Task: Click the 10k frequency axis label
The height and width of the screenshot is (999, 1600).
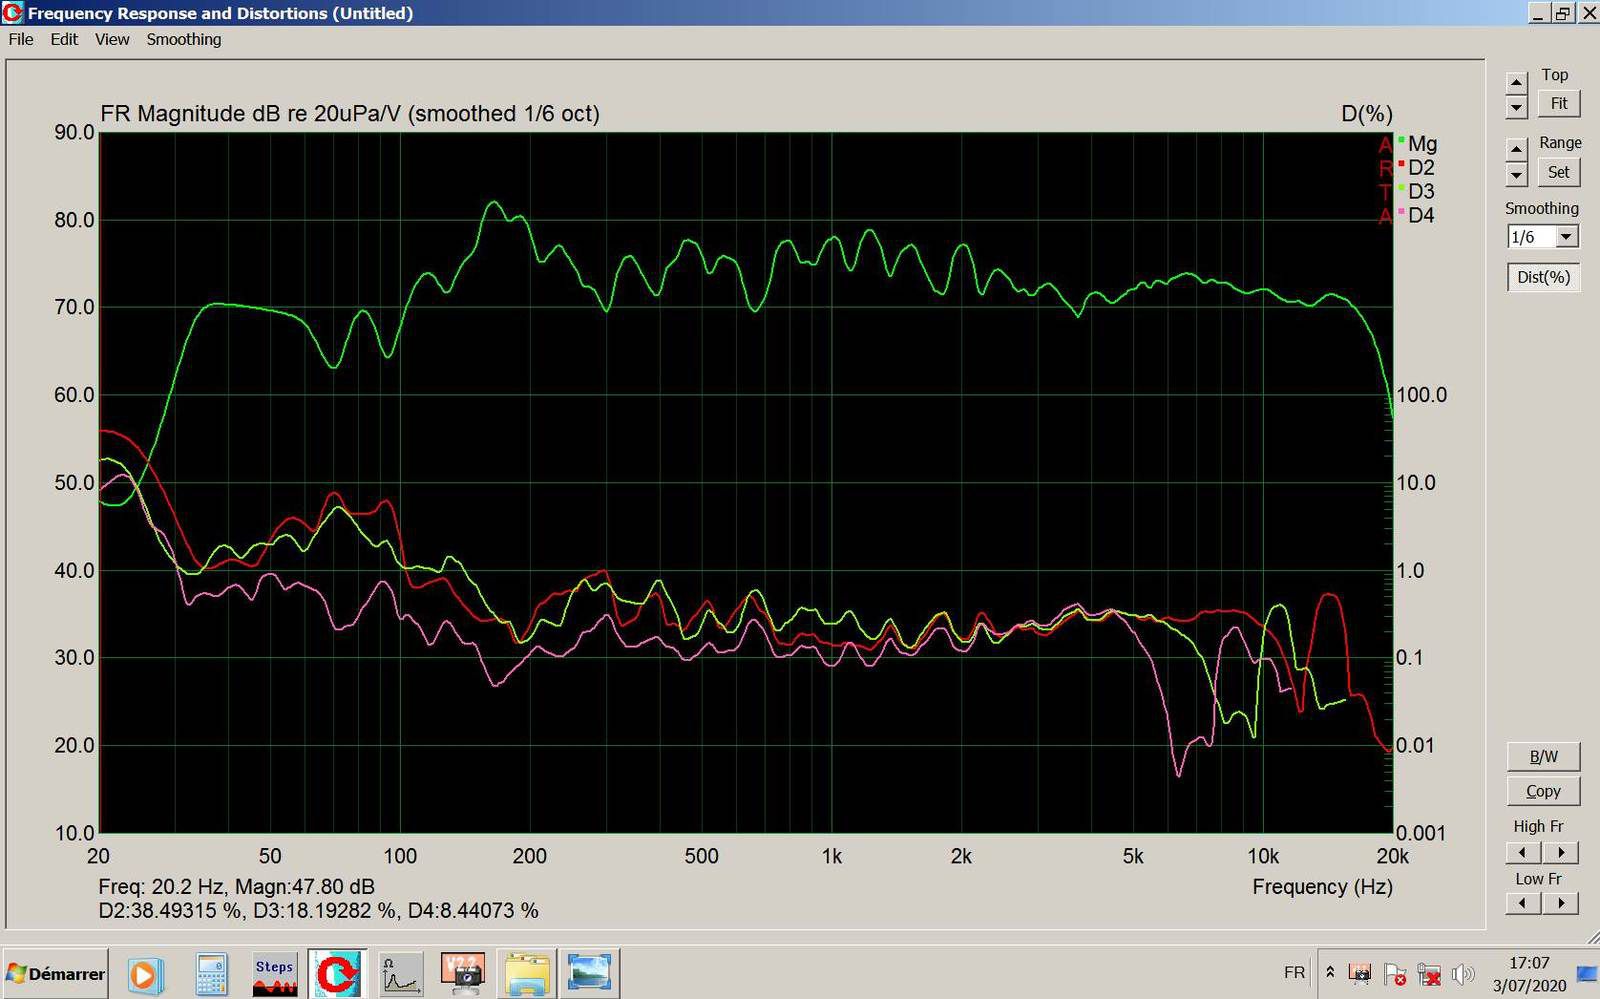Action: [x=1263, y=856]
